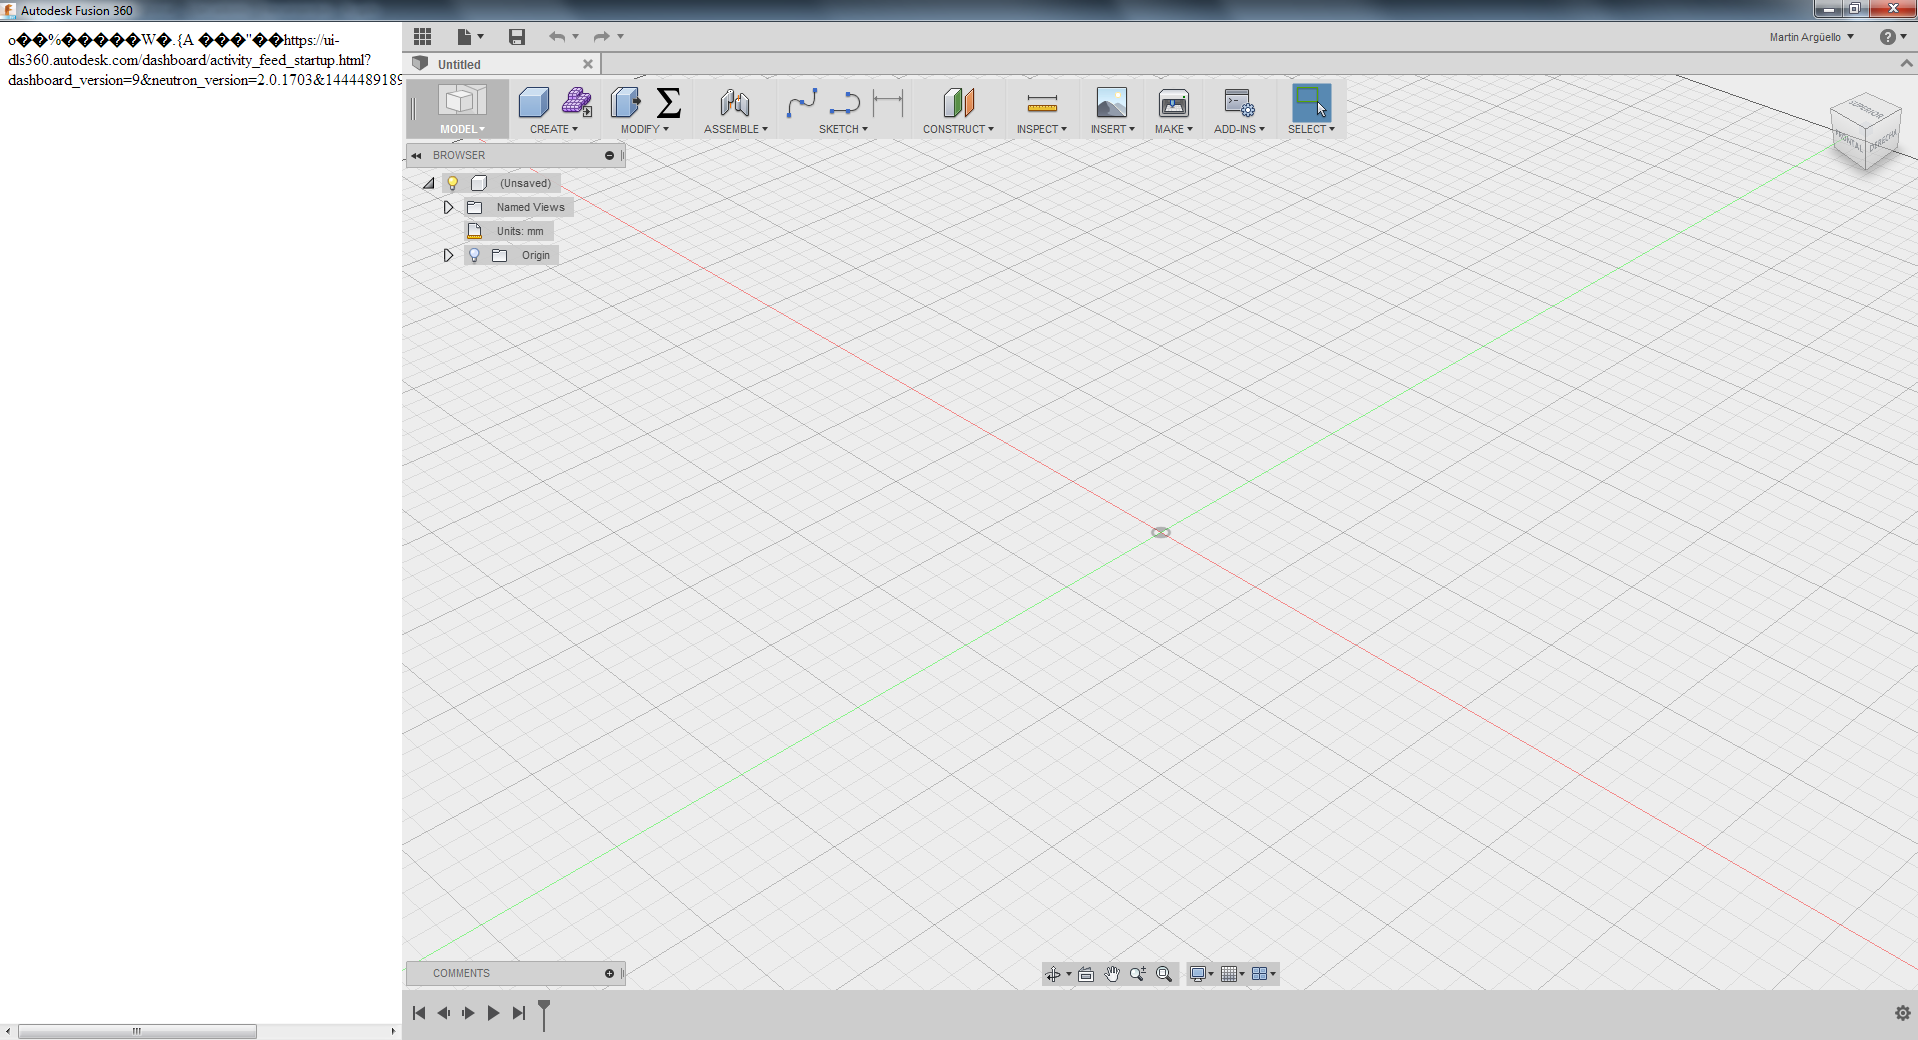Open the data panel grid icon
1918x1040 pixels.
coord(423,37)
